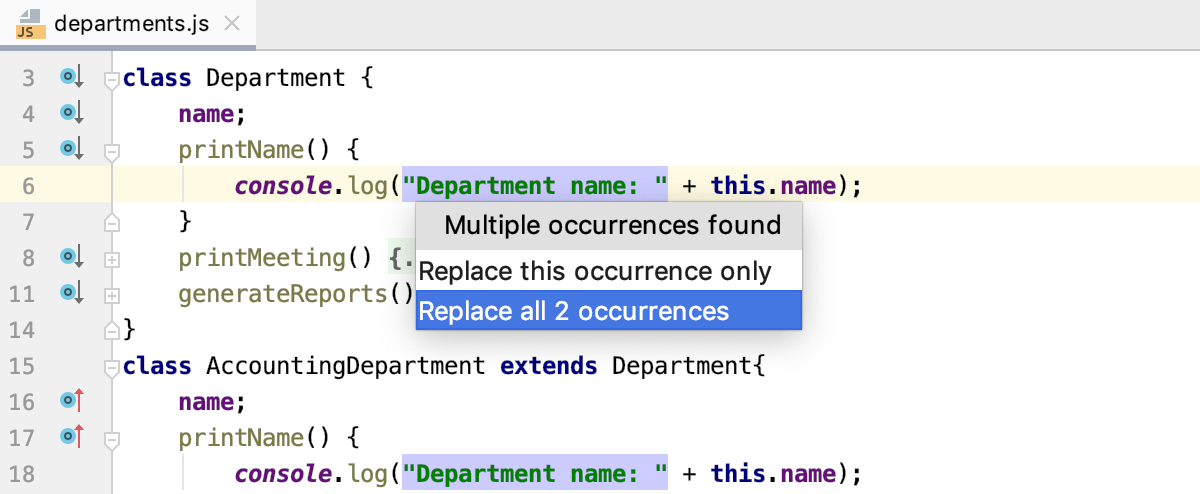
Task: Expand the folded generateReports method
Action: [x=112, y=294]
